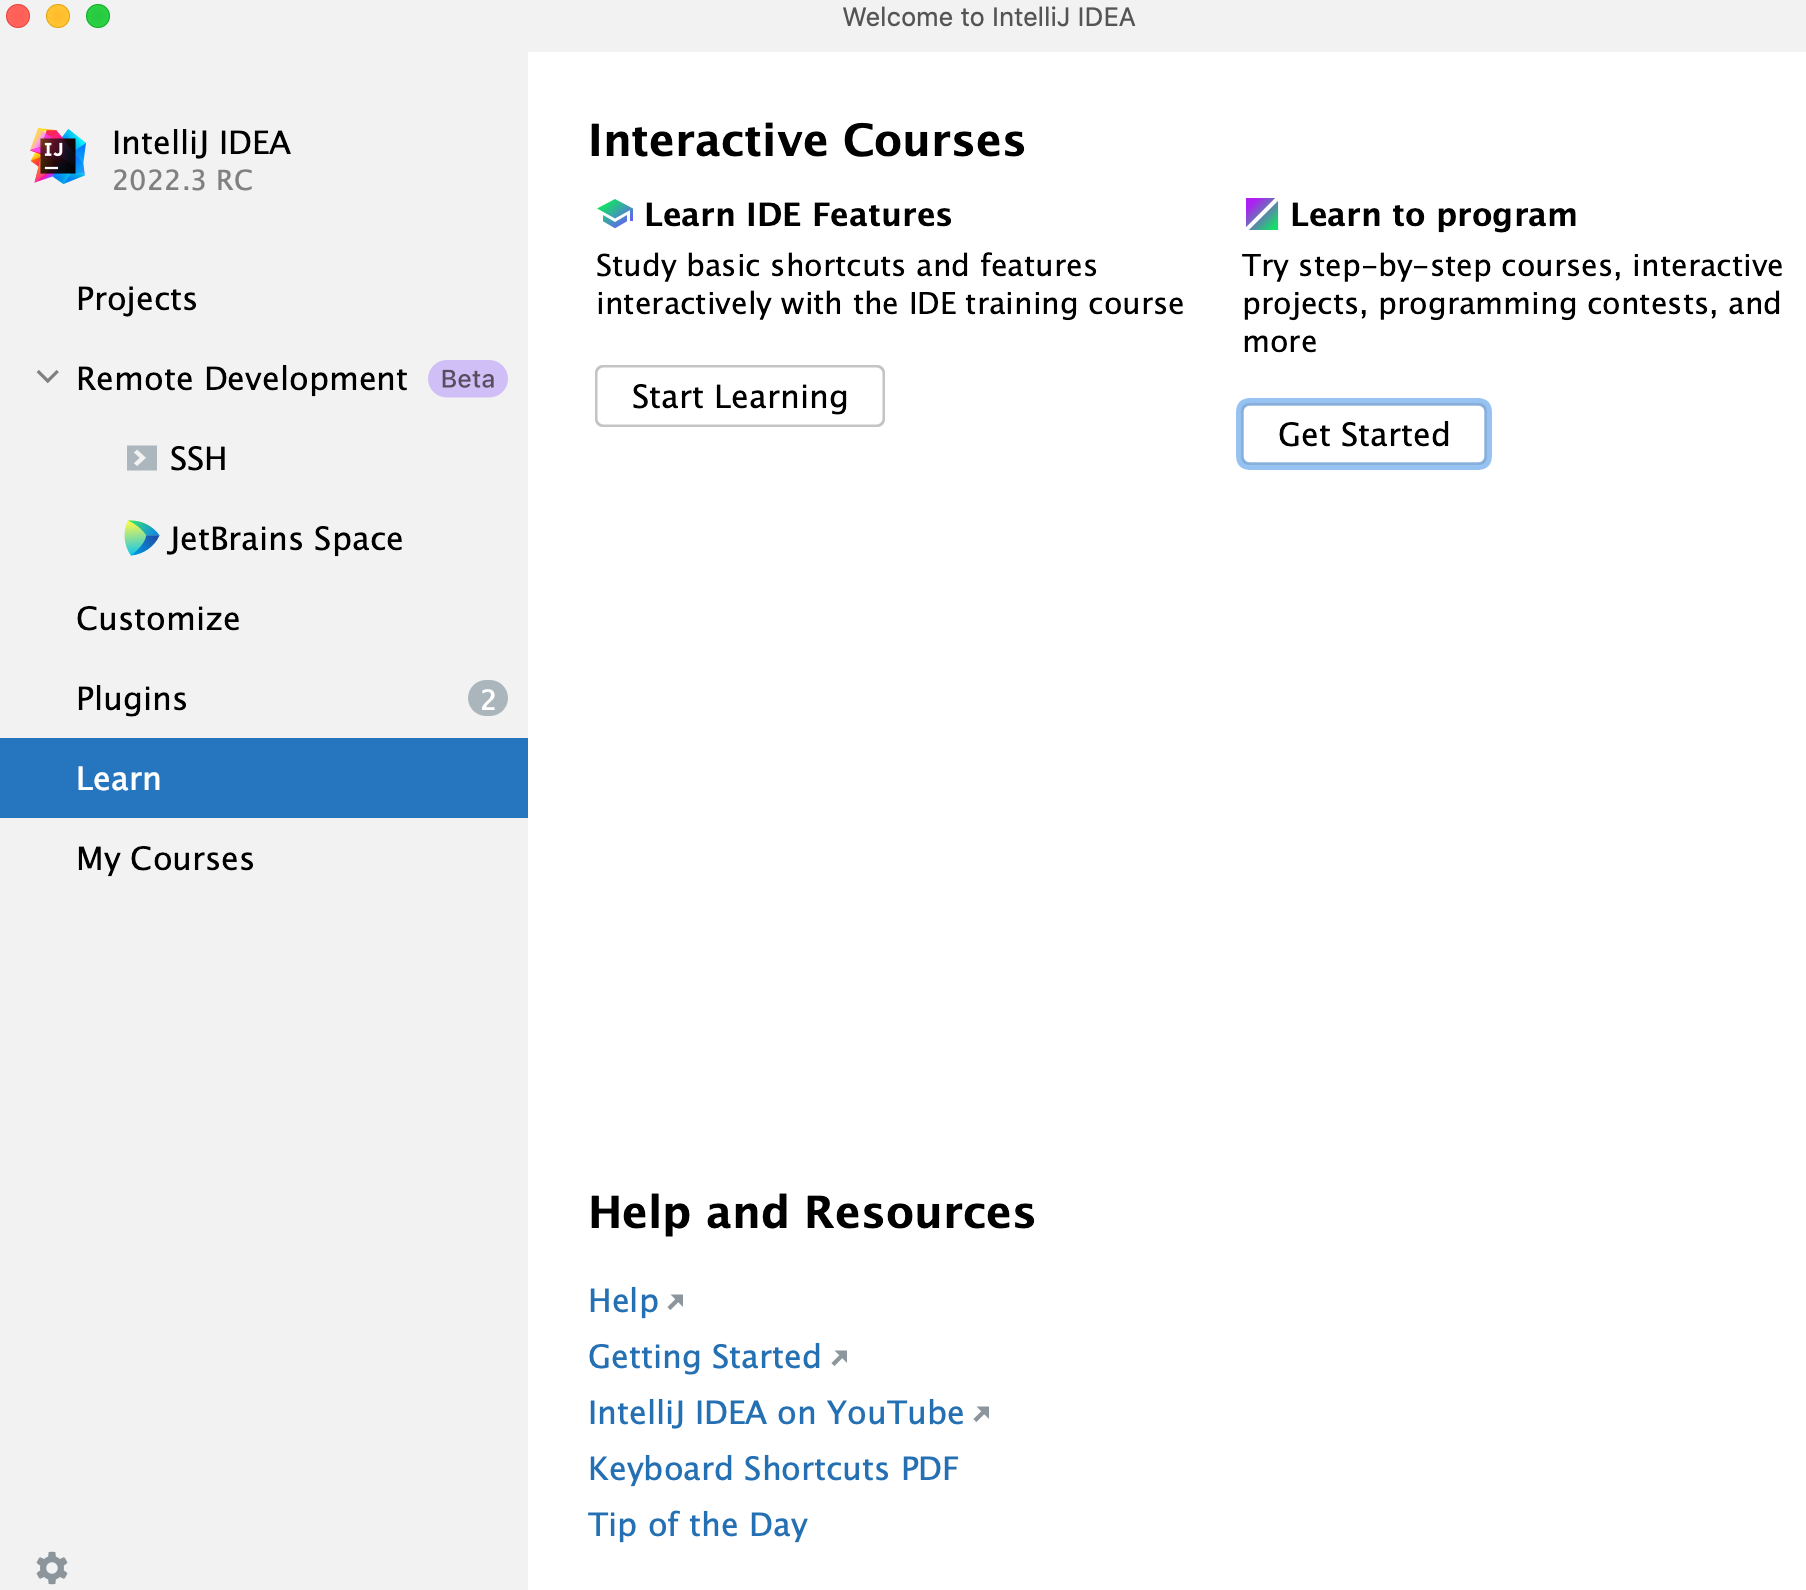Collapse the Remote Development section chevron
This screenshot has height=1590, width=1806.
tap(47, 378)
